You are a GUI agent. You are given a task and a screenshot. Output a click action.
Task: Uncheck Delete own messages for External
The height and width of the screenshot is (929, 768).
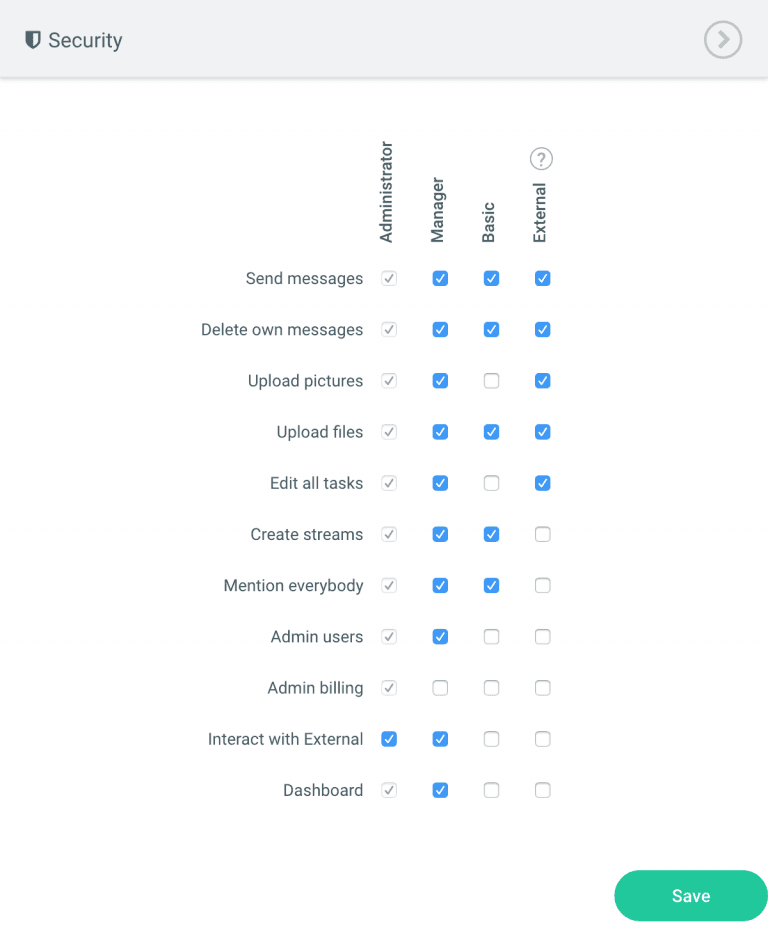[542, 330]
